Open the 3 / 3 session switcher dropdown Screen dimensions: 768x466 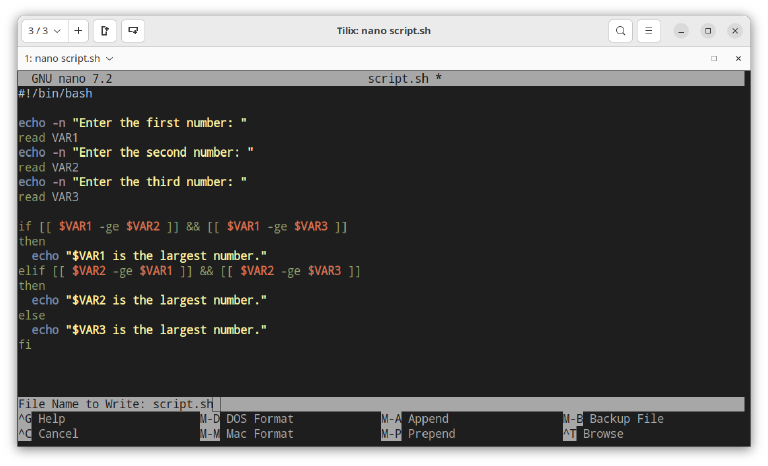click(x=42, y=31)
